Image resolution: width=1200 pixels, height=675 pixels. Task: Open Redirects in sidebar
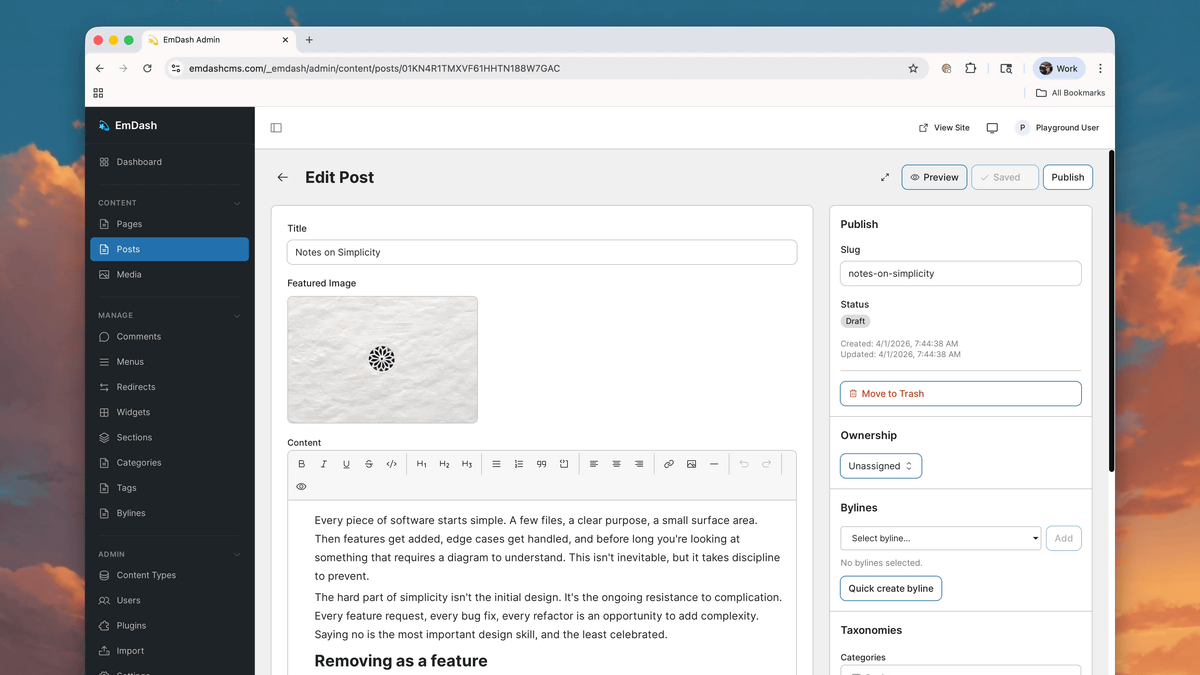coord(170,387)
